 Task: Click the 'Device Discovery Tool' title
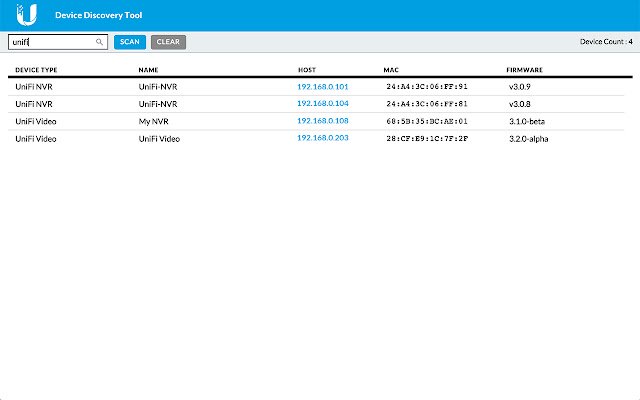point(98,15)
